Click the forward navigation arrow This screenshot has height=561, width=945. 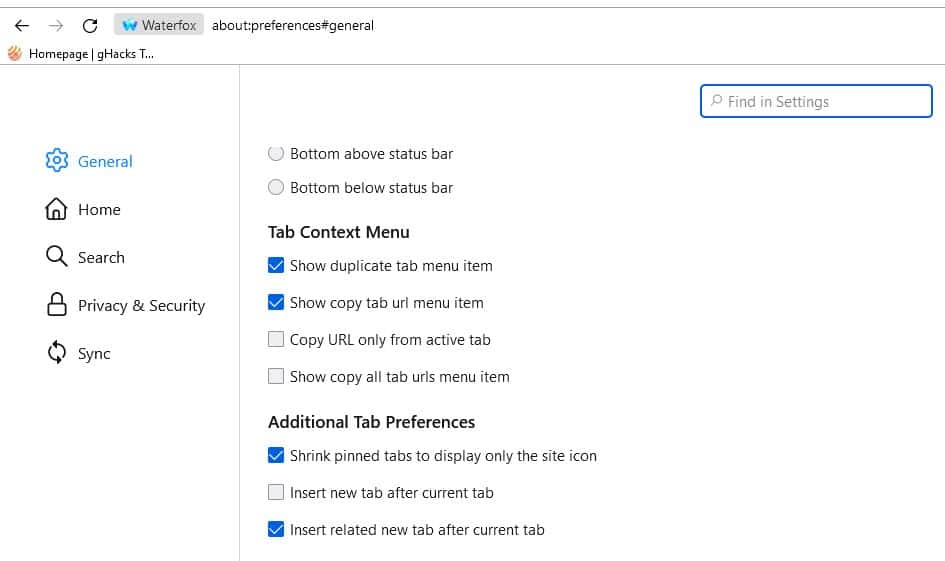(55, 25)
